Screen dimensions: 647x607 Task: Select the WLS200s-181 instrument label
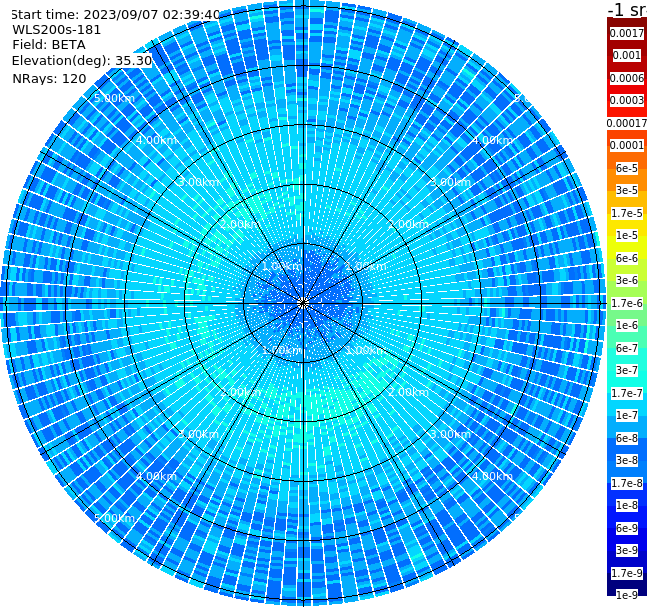coord(57,30)
